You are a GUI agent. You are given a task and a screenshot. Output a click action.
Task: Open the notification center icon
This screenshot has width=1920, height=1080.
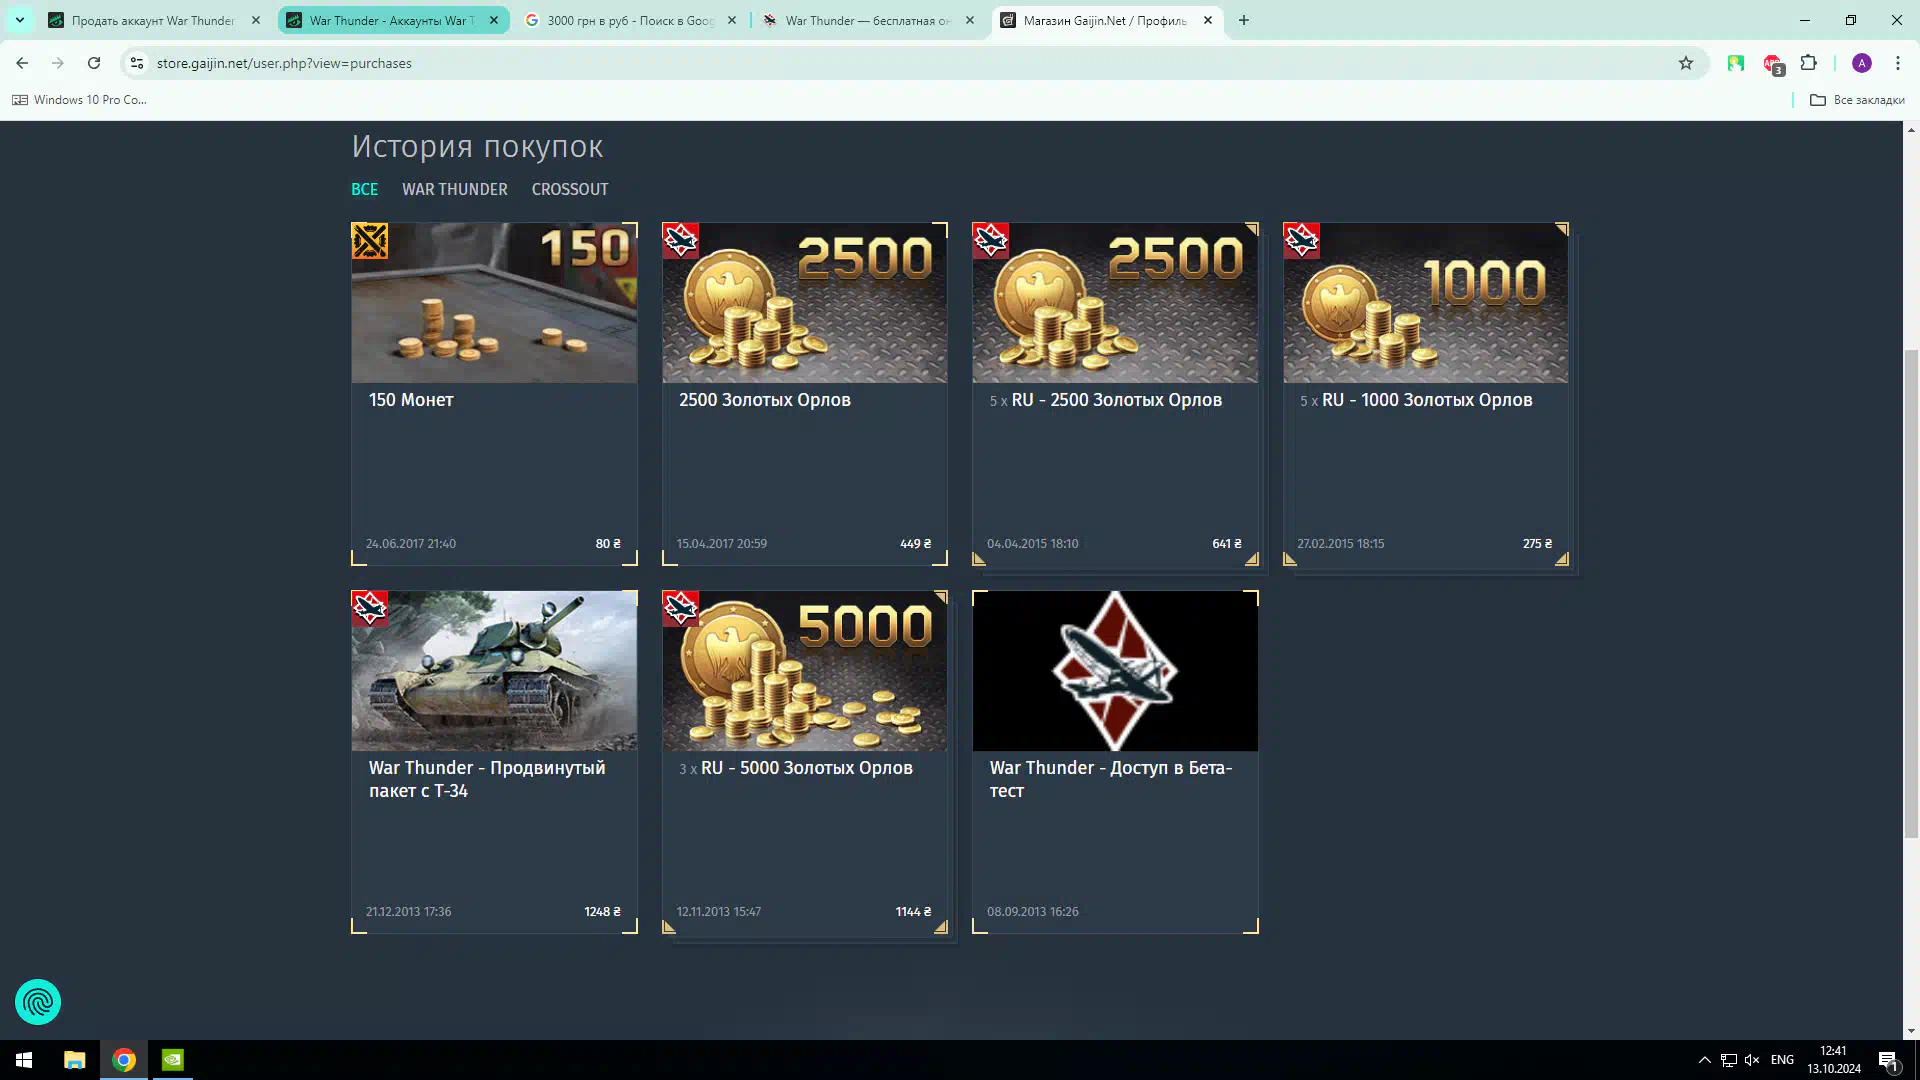point(1888,1060)
